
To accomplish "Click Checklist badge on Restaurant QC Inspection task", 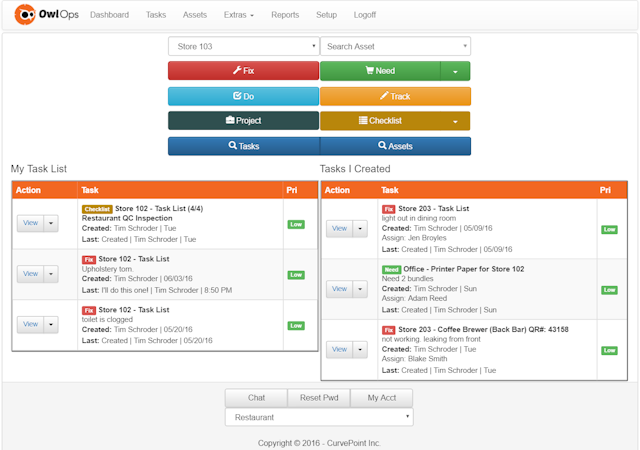I will pyautogui.click(x=97, y=209).
